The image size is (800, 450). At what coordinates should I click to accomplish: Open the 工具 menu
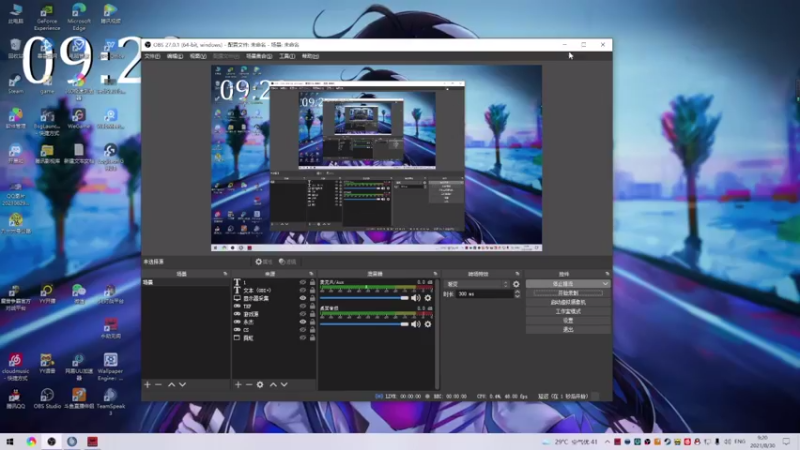click(x=287, y=56)
